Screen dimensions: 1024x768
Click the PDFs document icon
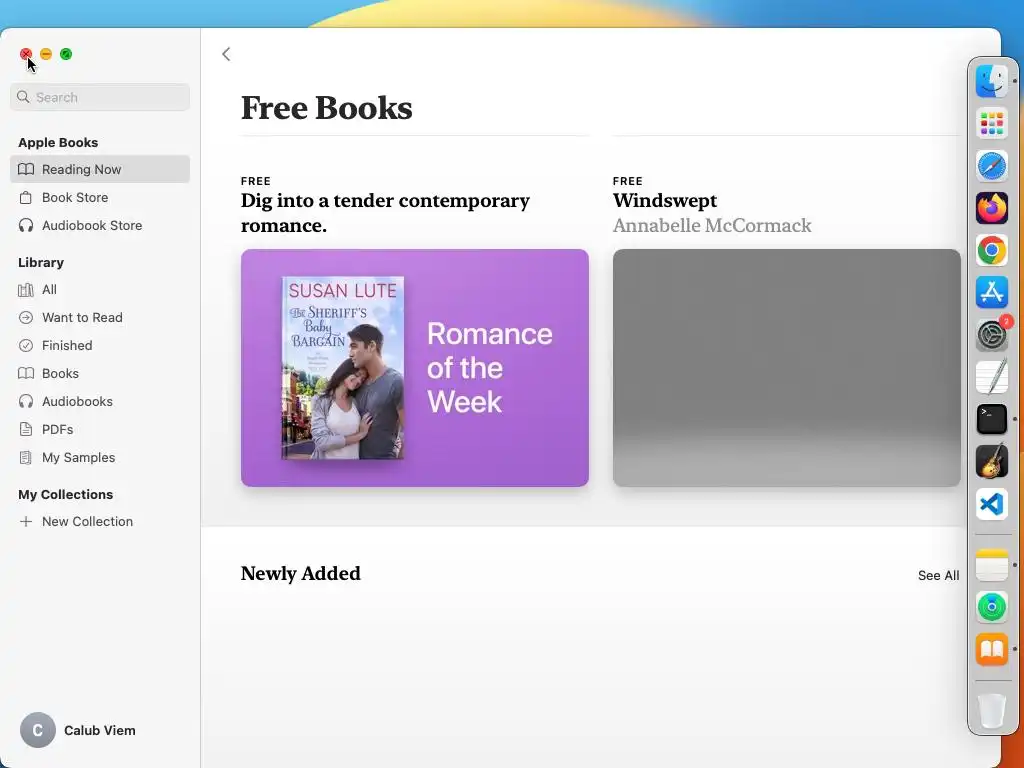click(x=26, y=430)
